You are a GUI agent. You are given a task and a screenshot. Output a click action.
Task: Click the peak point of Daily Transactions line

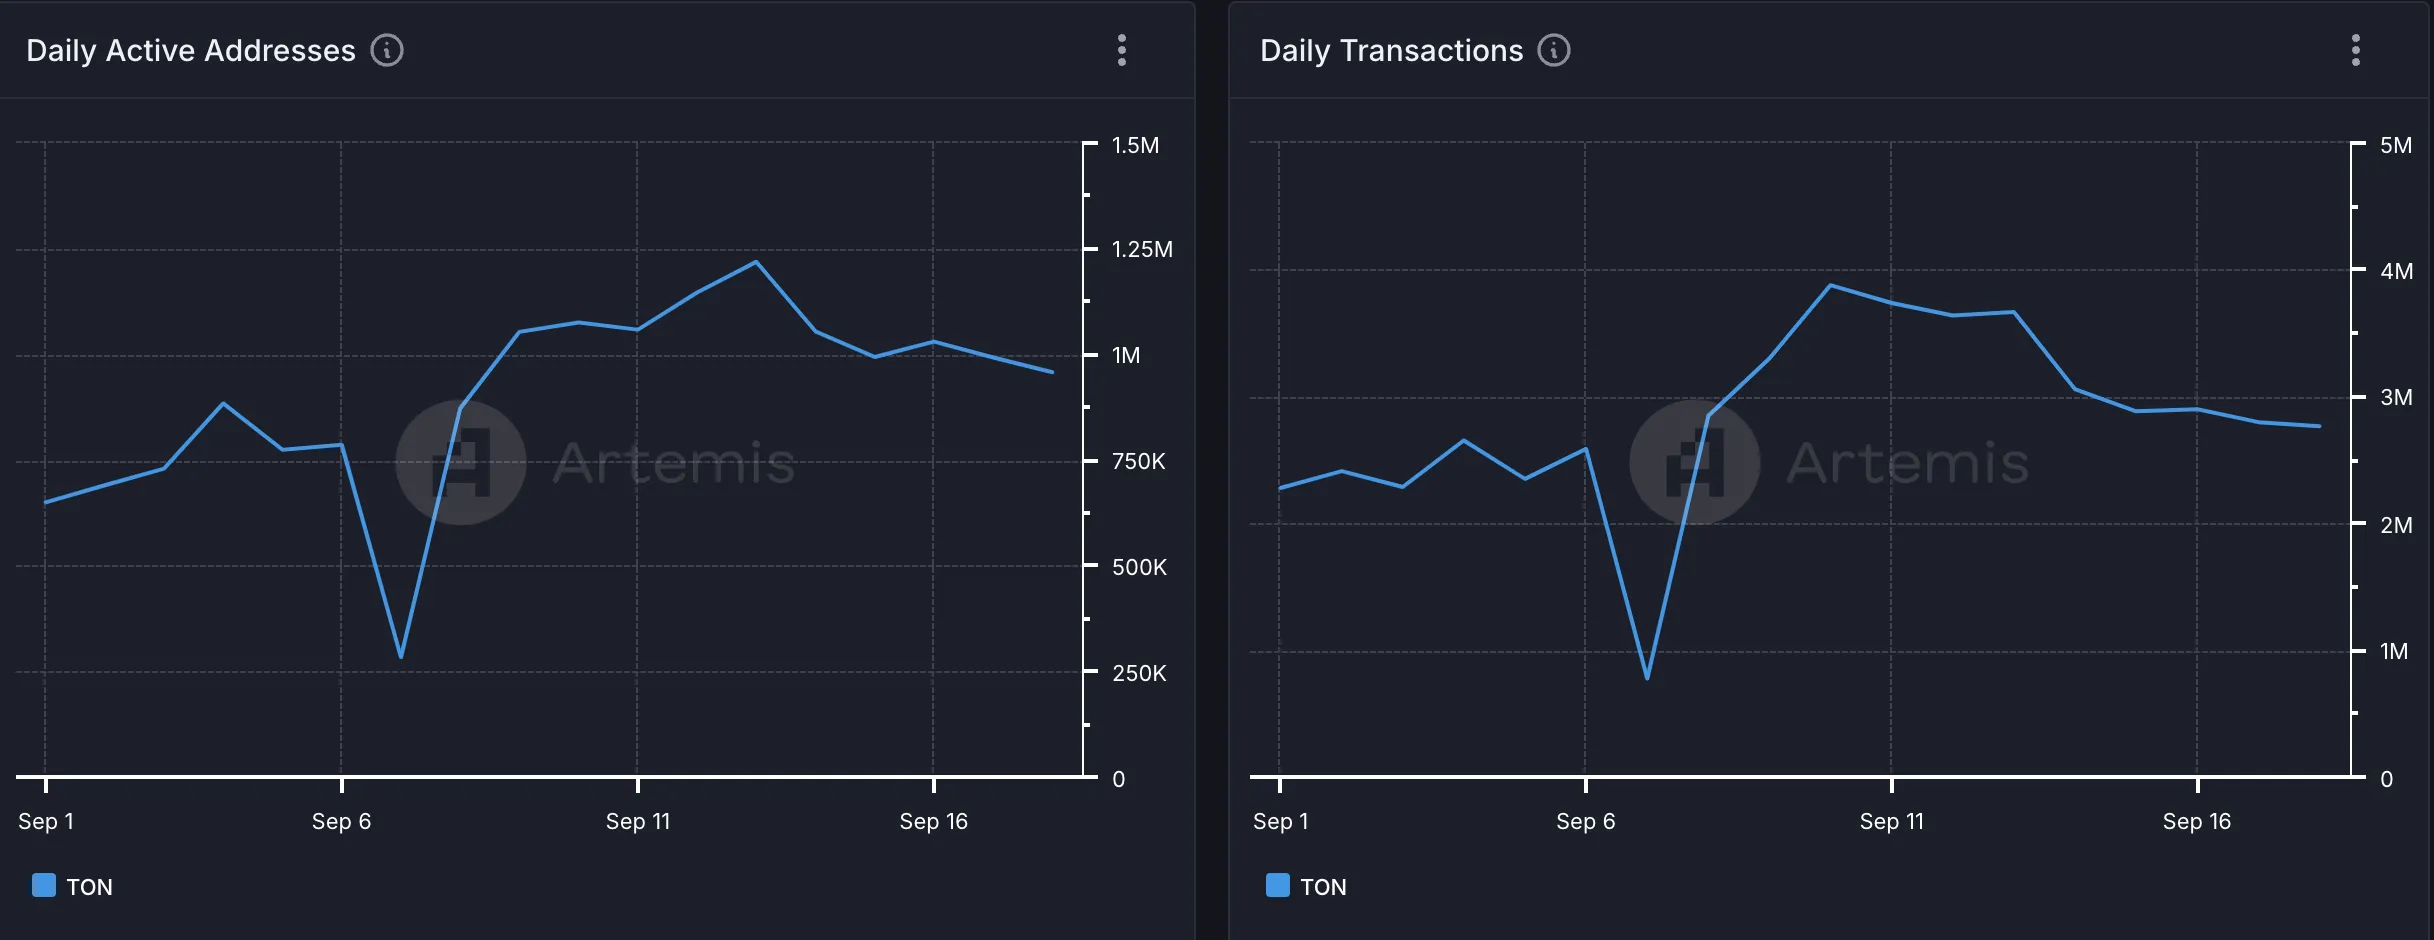(x=1830, y=285)
